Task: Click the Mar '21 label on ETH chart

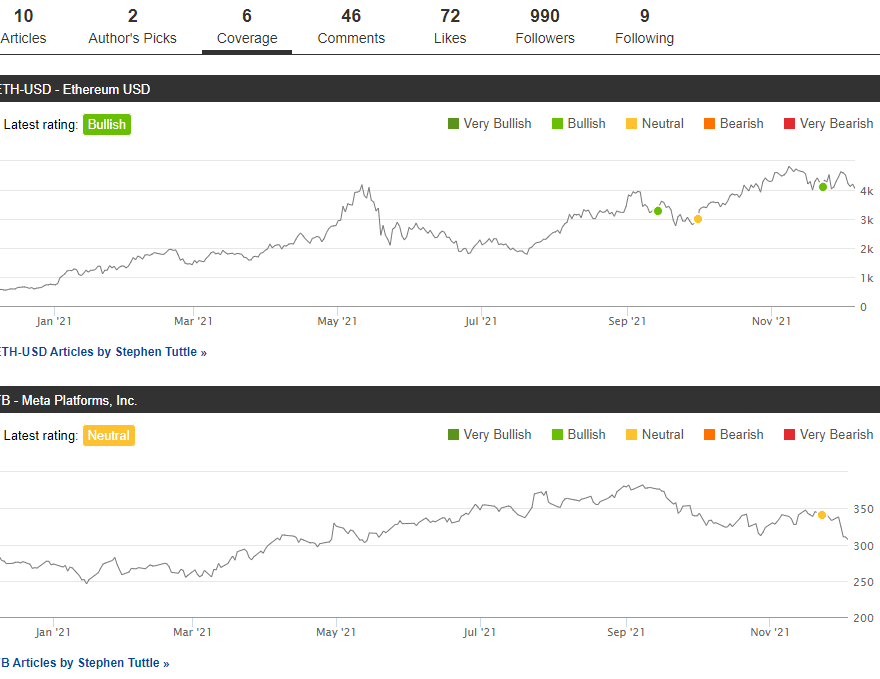Action: pos(193,321)
